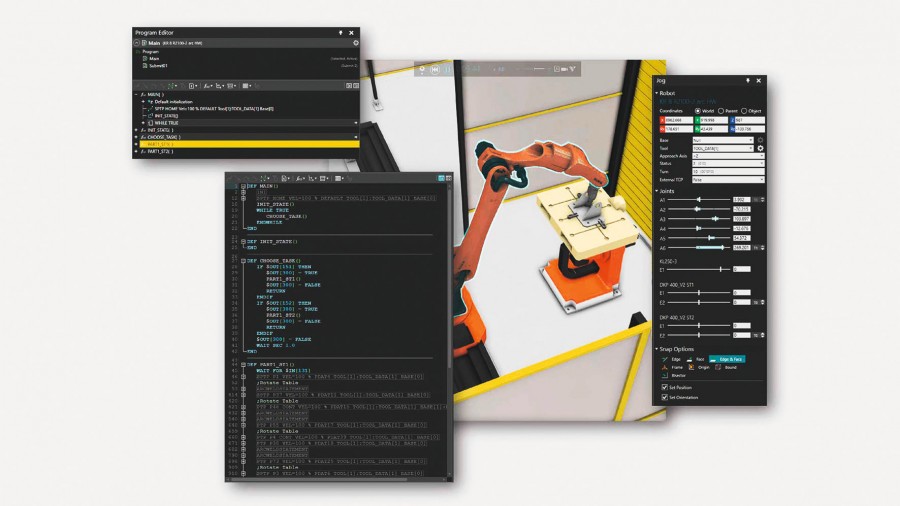900x506 pixels.
Task: Select the yellow highlighted PART1_ST1 row
Action: pyautogui.click(x=249, y=145)
